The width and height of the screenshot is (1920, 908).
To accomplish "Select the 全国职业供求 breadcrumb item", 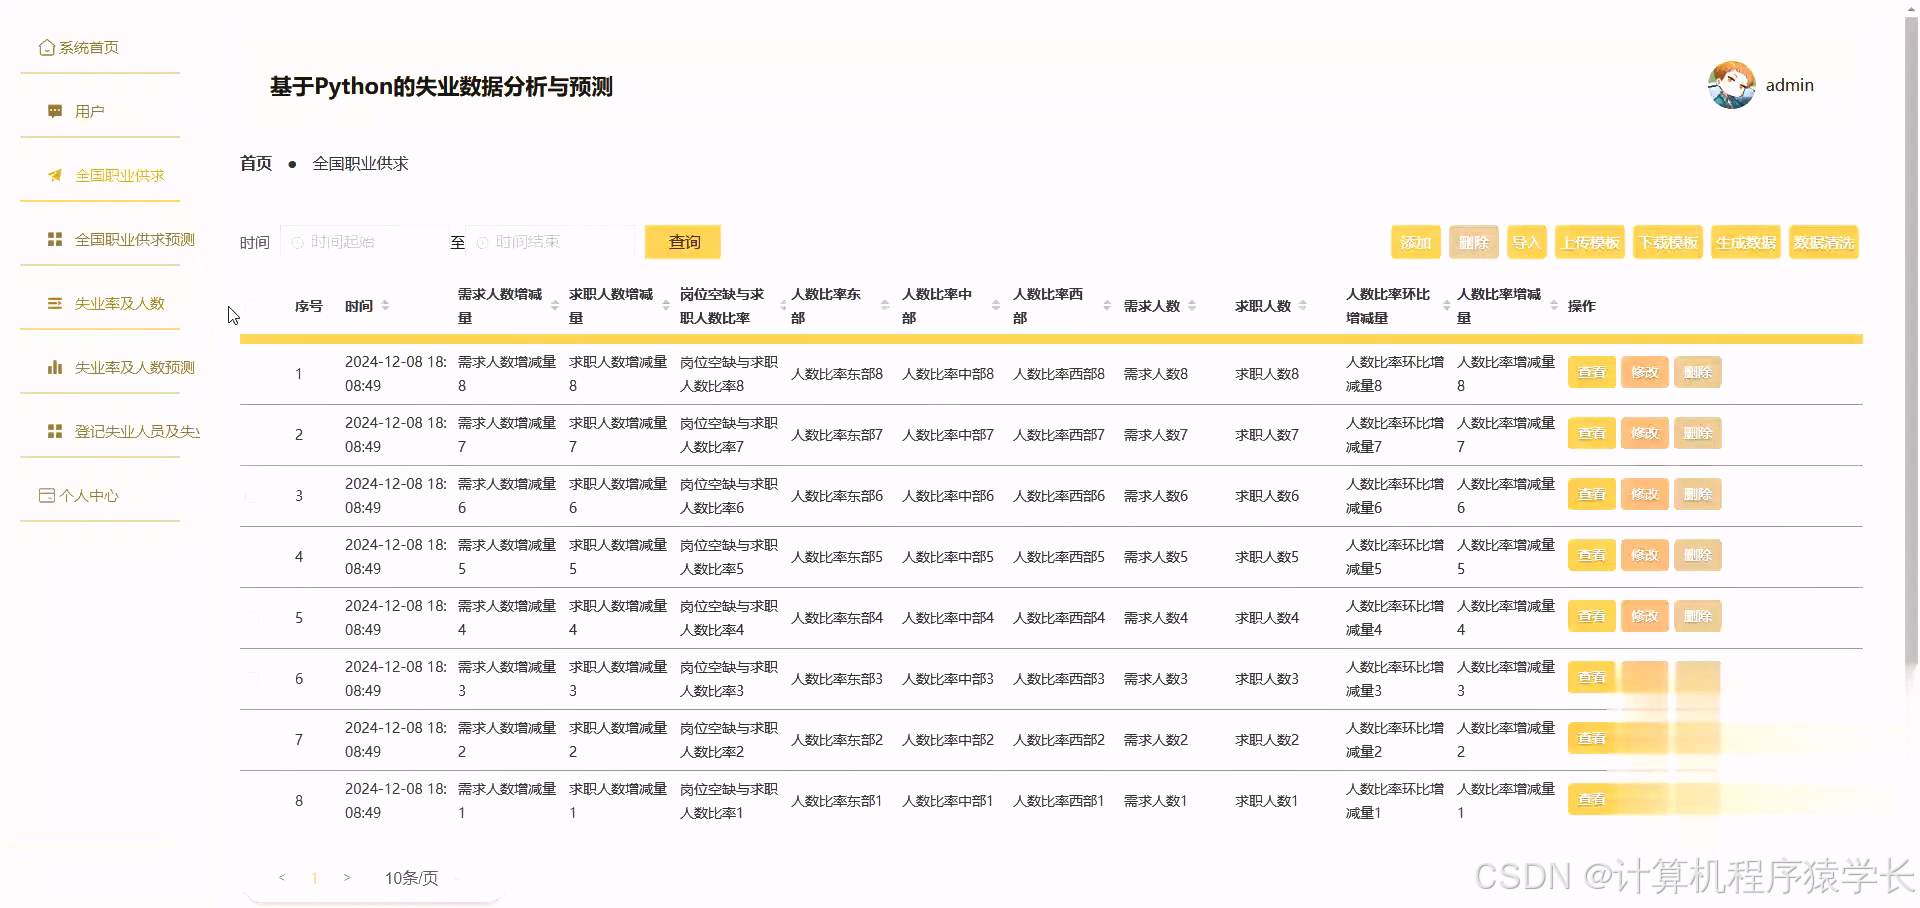I will coord(360,162).
